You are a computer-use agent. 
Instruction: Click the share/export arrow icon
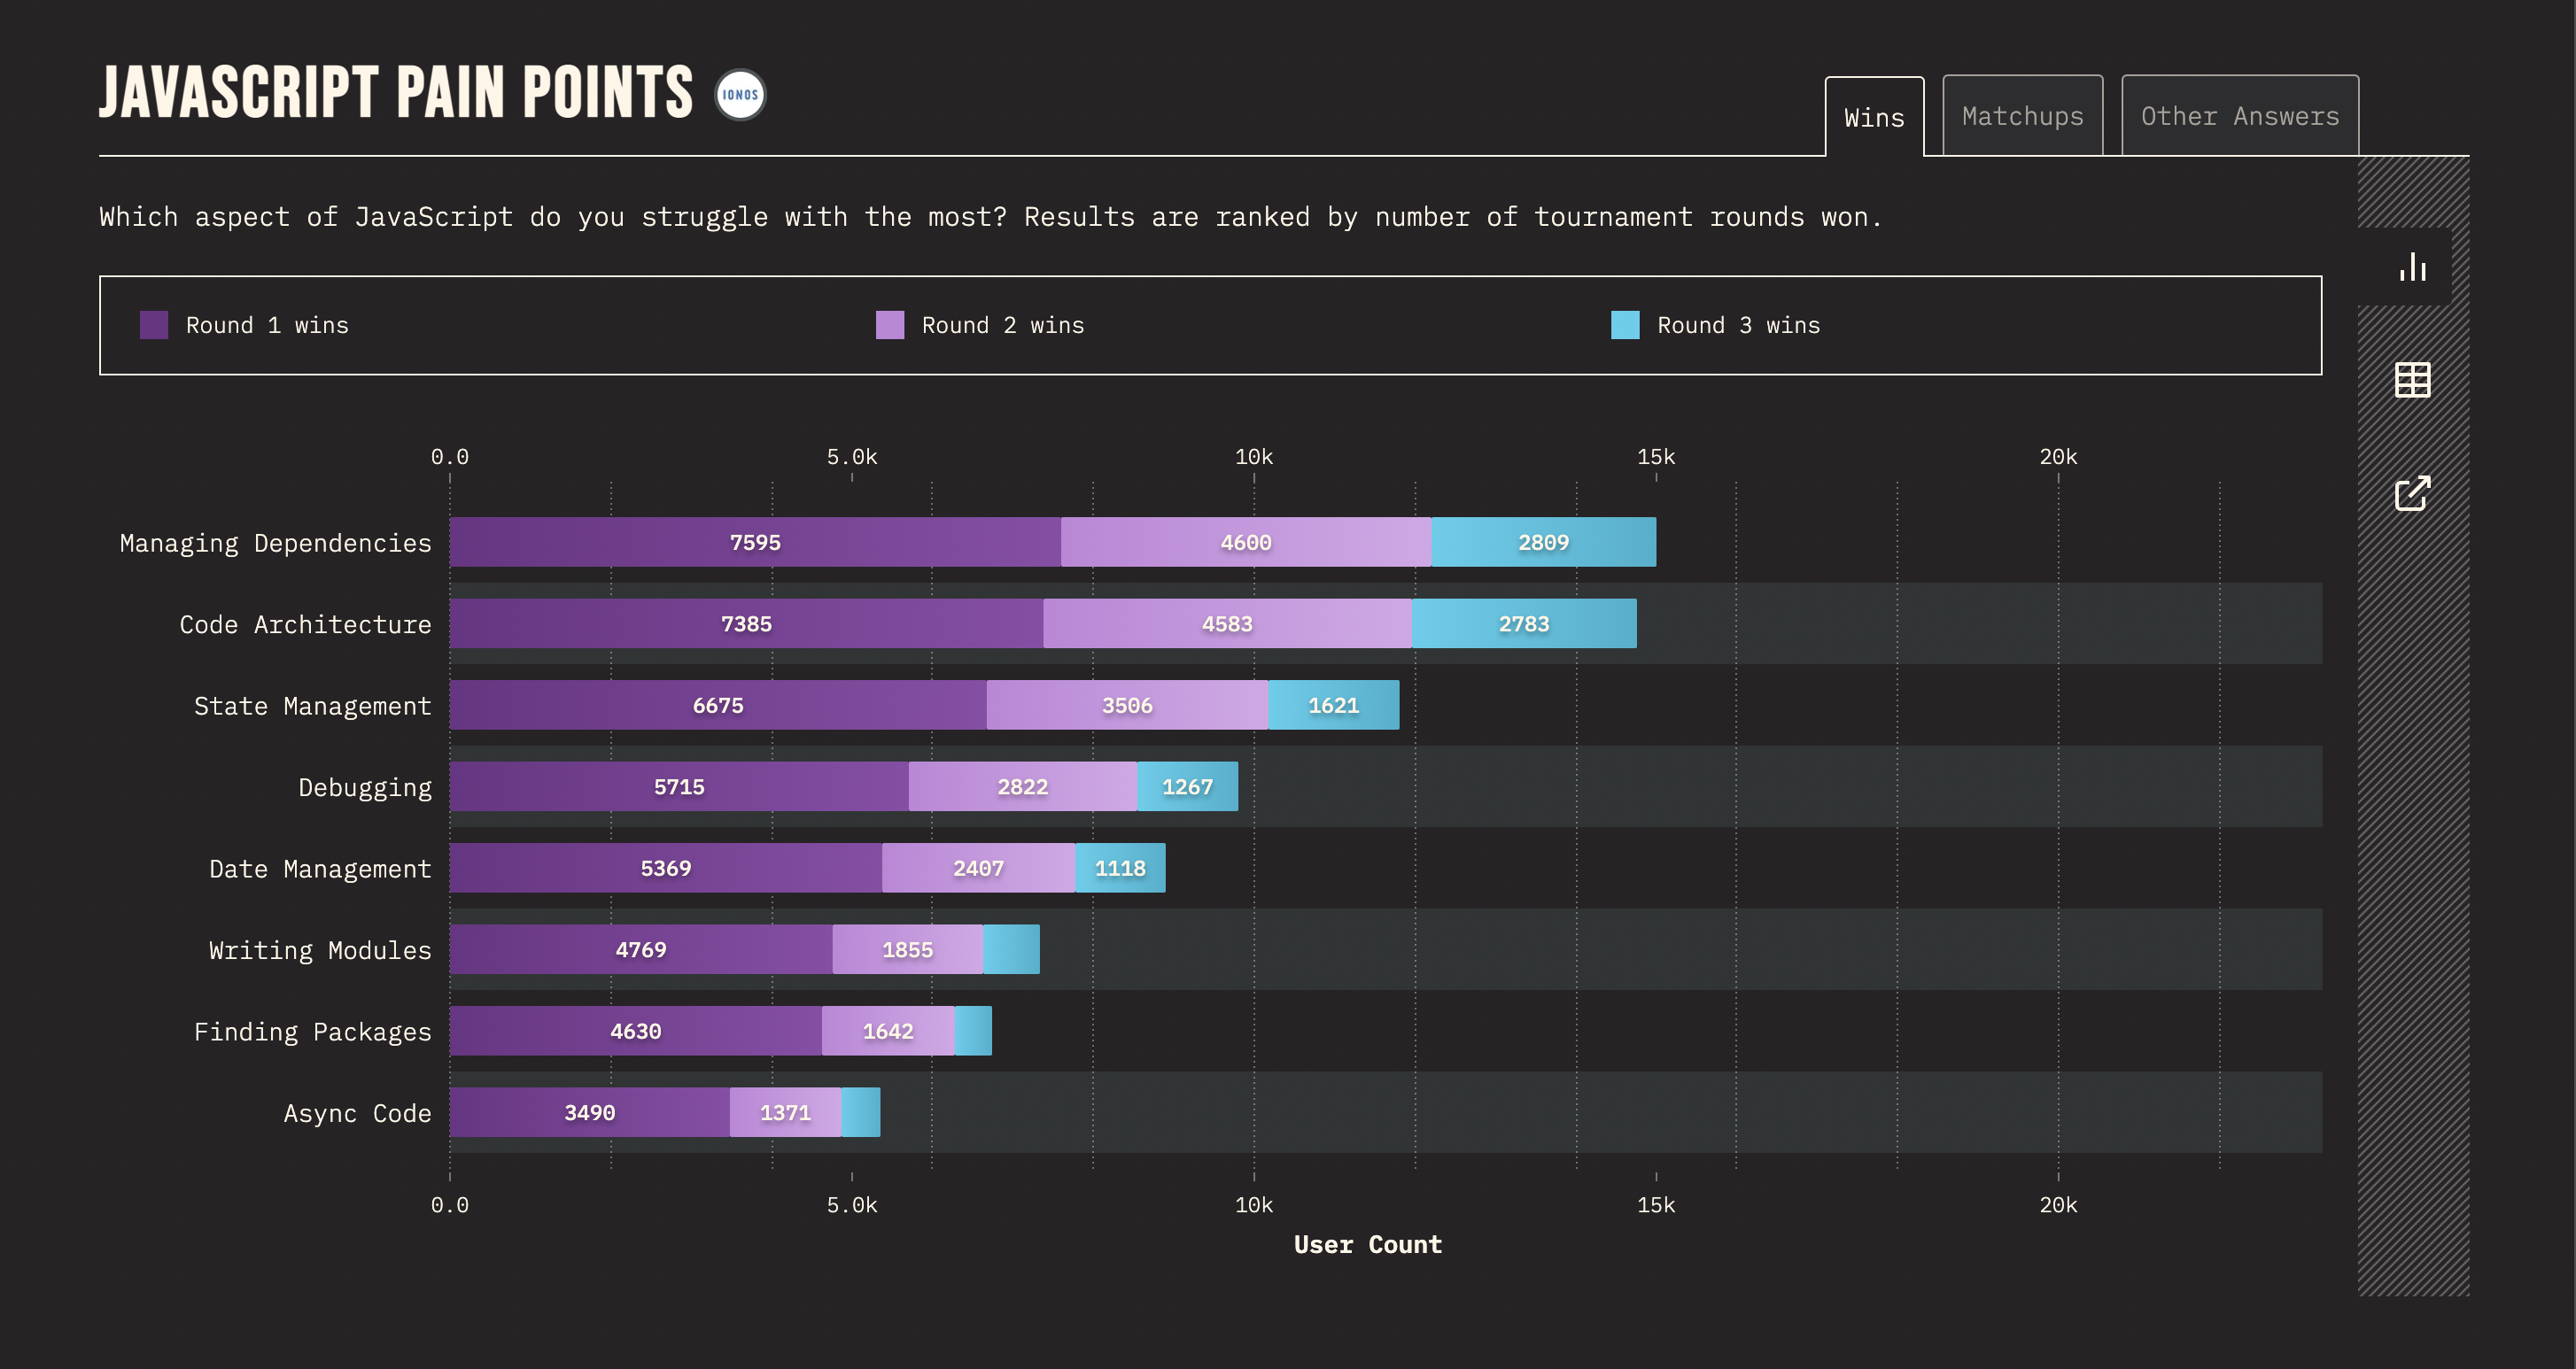coord(2413,492)
